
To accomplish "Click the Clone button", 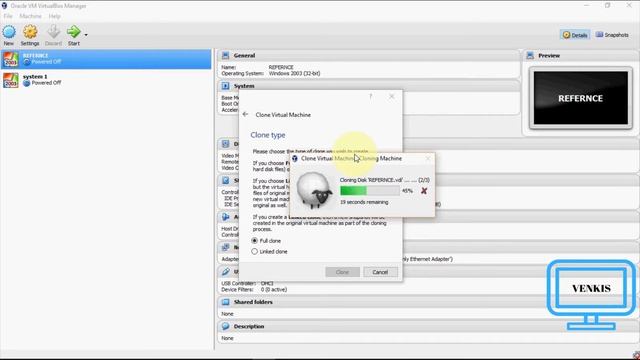I will (x=342, y=272).
